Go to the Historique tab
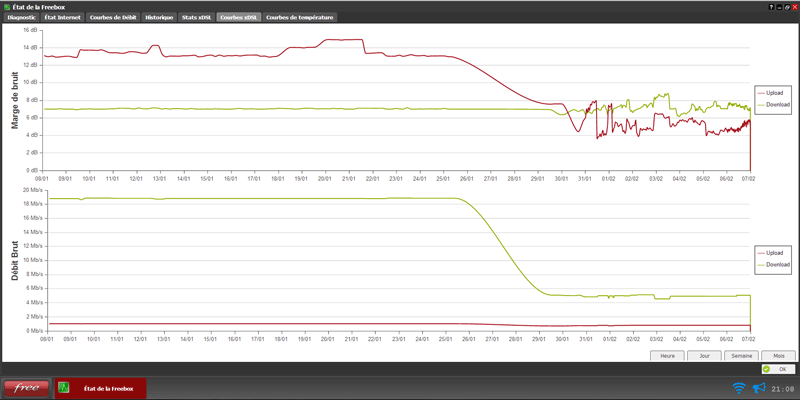 158,17
